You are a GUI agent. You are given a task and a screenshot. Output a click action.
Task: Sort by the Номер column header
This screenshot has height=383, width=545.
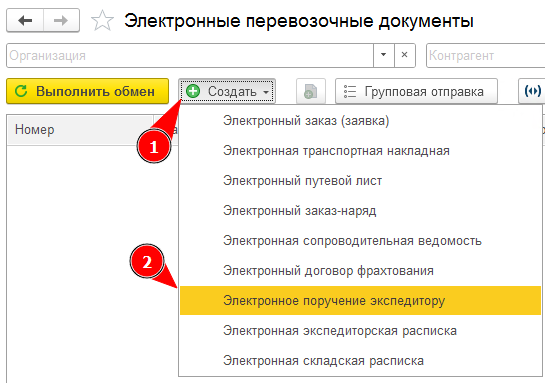(80, 130)
